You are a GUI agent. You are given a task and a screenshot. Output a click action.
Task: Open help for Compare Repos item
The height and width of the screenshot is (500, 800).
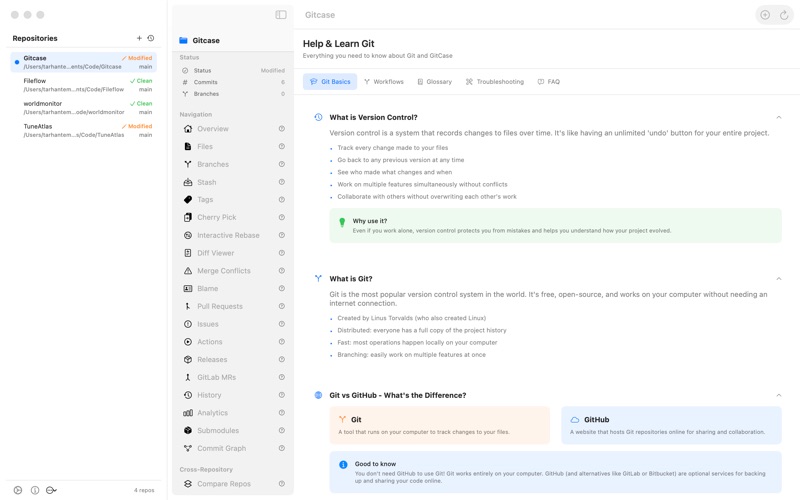(x=282, y=484)
